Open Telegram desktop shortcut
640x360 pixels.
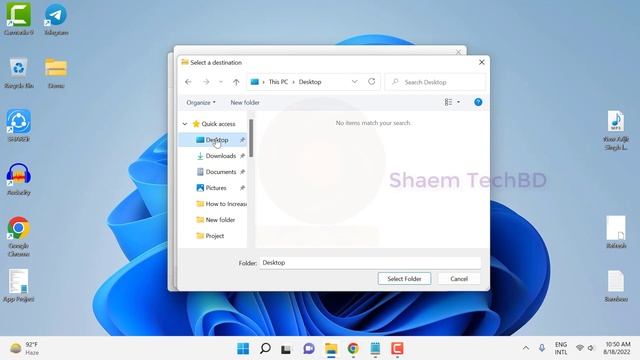(x=56, y=18)
